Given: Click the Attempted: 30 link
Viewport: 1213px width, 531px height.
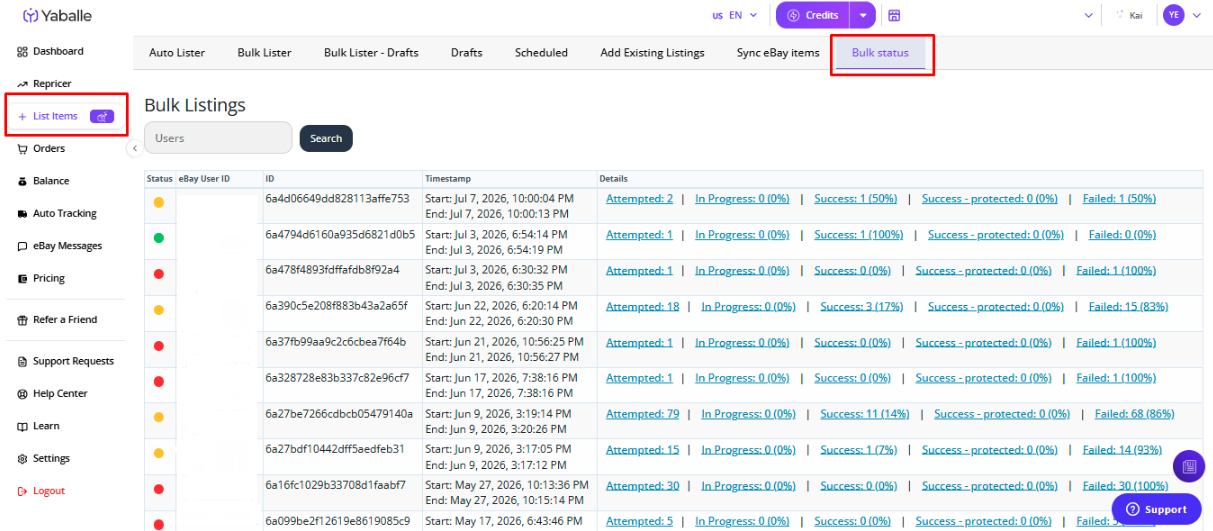Looking at the screenshot, I should point(643,486).
